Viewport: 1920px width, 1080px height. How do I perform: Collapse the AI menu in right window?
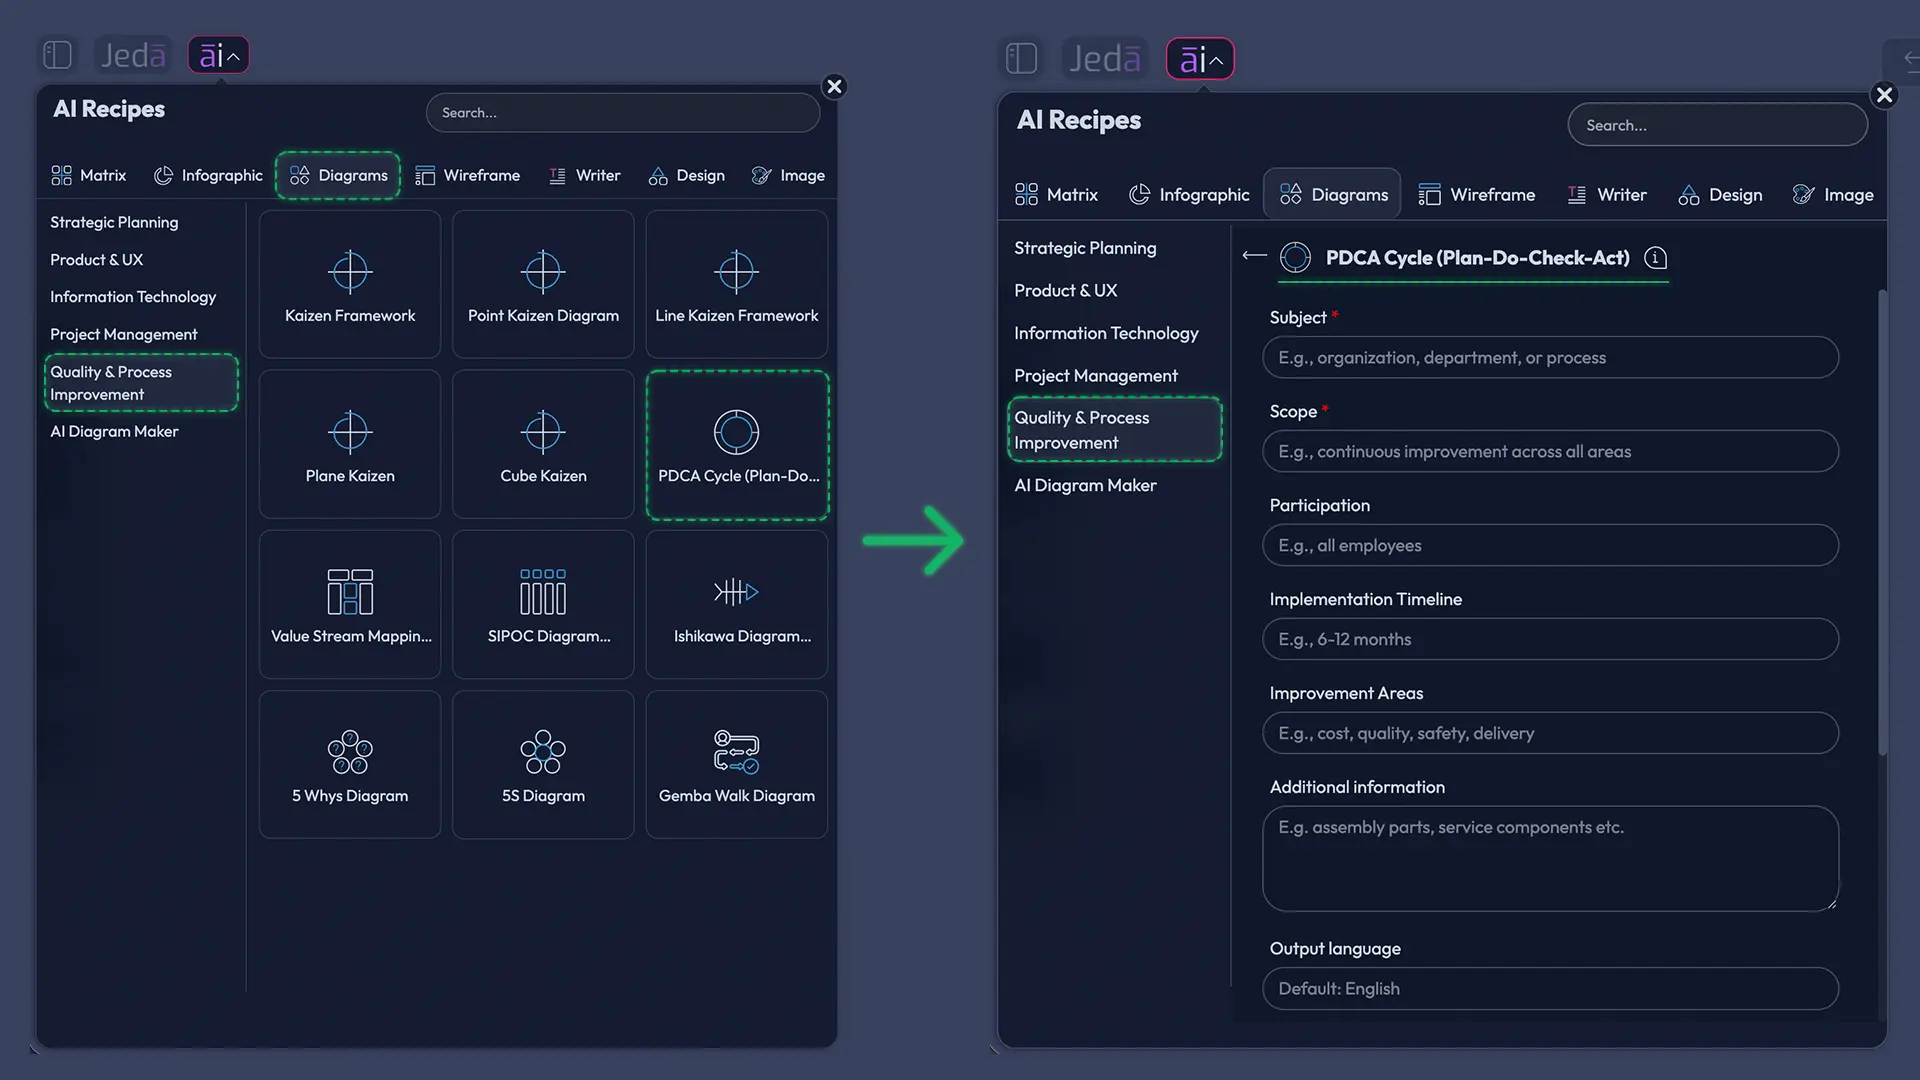coord(1200,59)
